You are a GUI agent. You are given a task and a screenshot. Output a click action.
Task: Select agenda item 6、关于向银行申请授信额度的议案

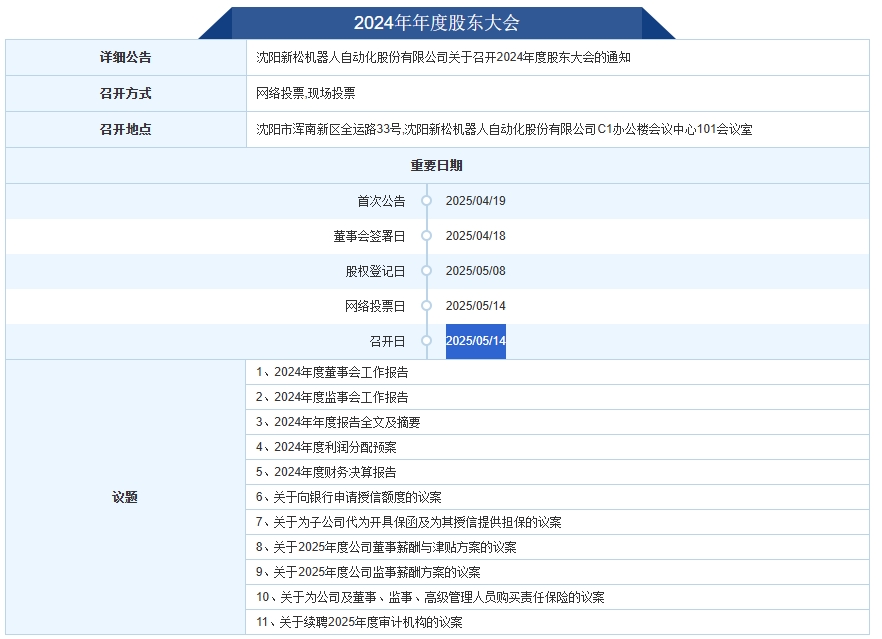pos(349,497)
